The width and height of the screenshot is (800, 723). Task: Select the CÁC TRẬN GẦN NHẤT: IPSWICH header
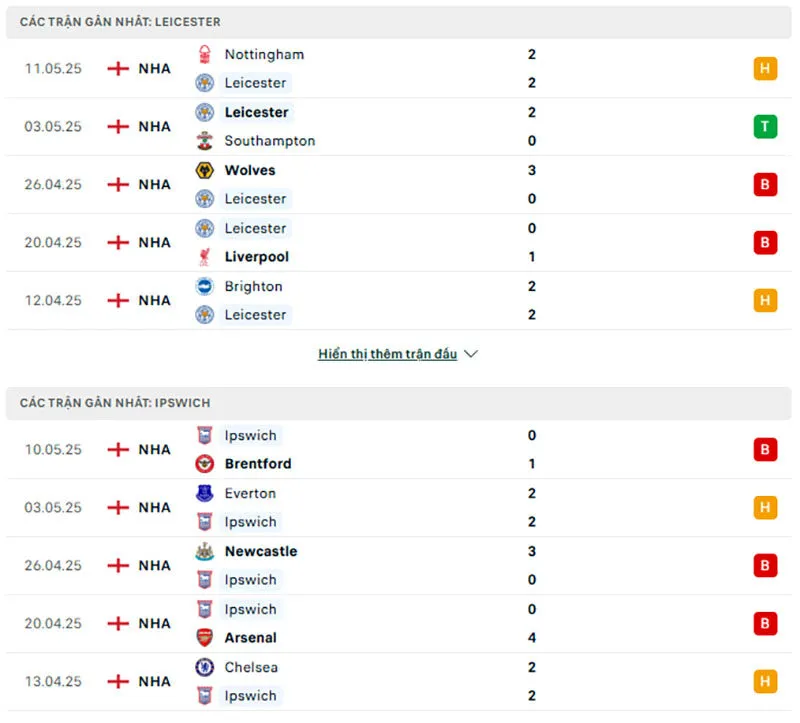pyautogui.click(x=115, y=402)
